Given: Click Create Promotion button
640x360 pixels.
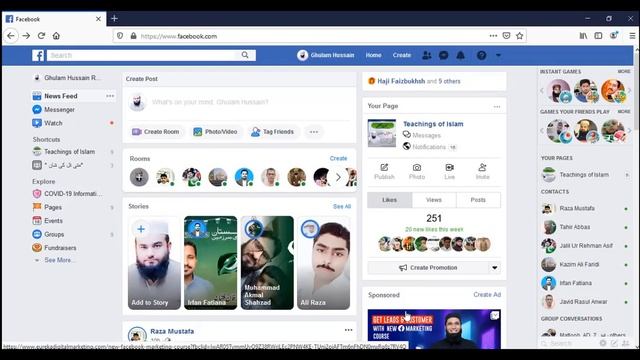Looking at the screenshot, I should point(428,268).
